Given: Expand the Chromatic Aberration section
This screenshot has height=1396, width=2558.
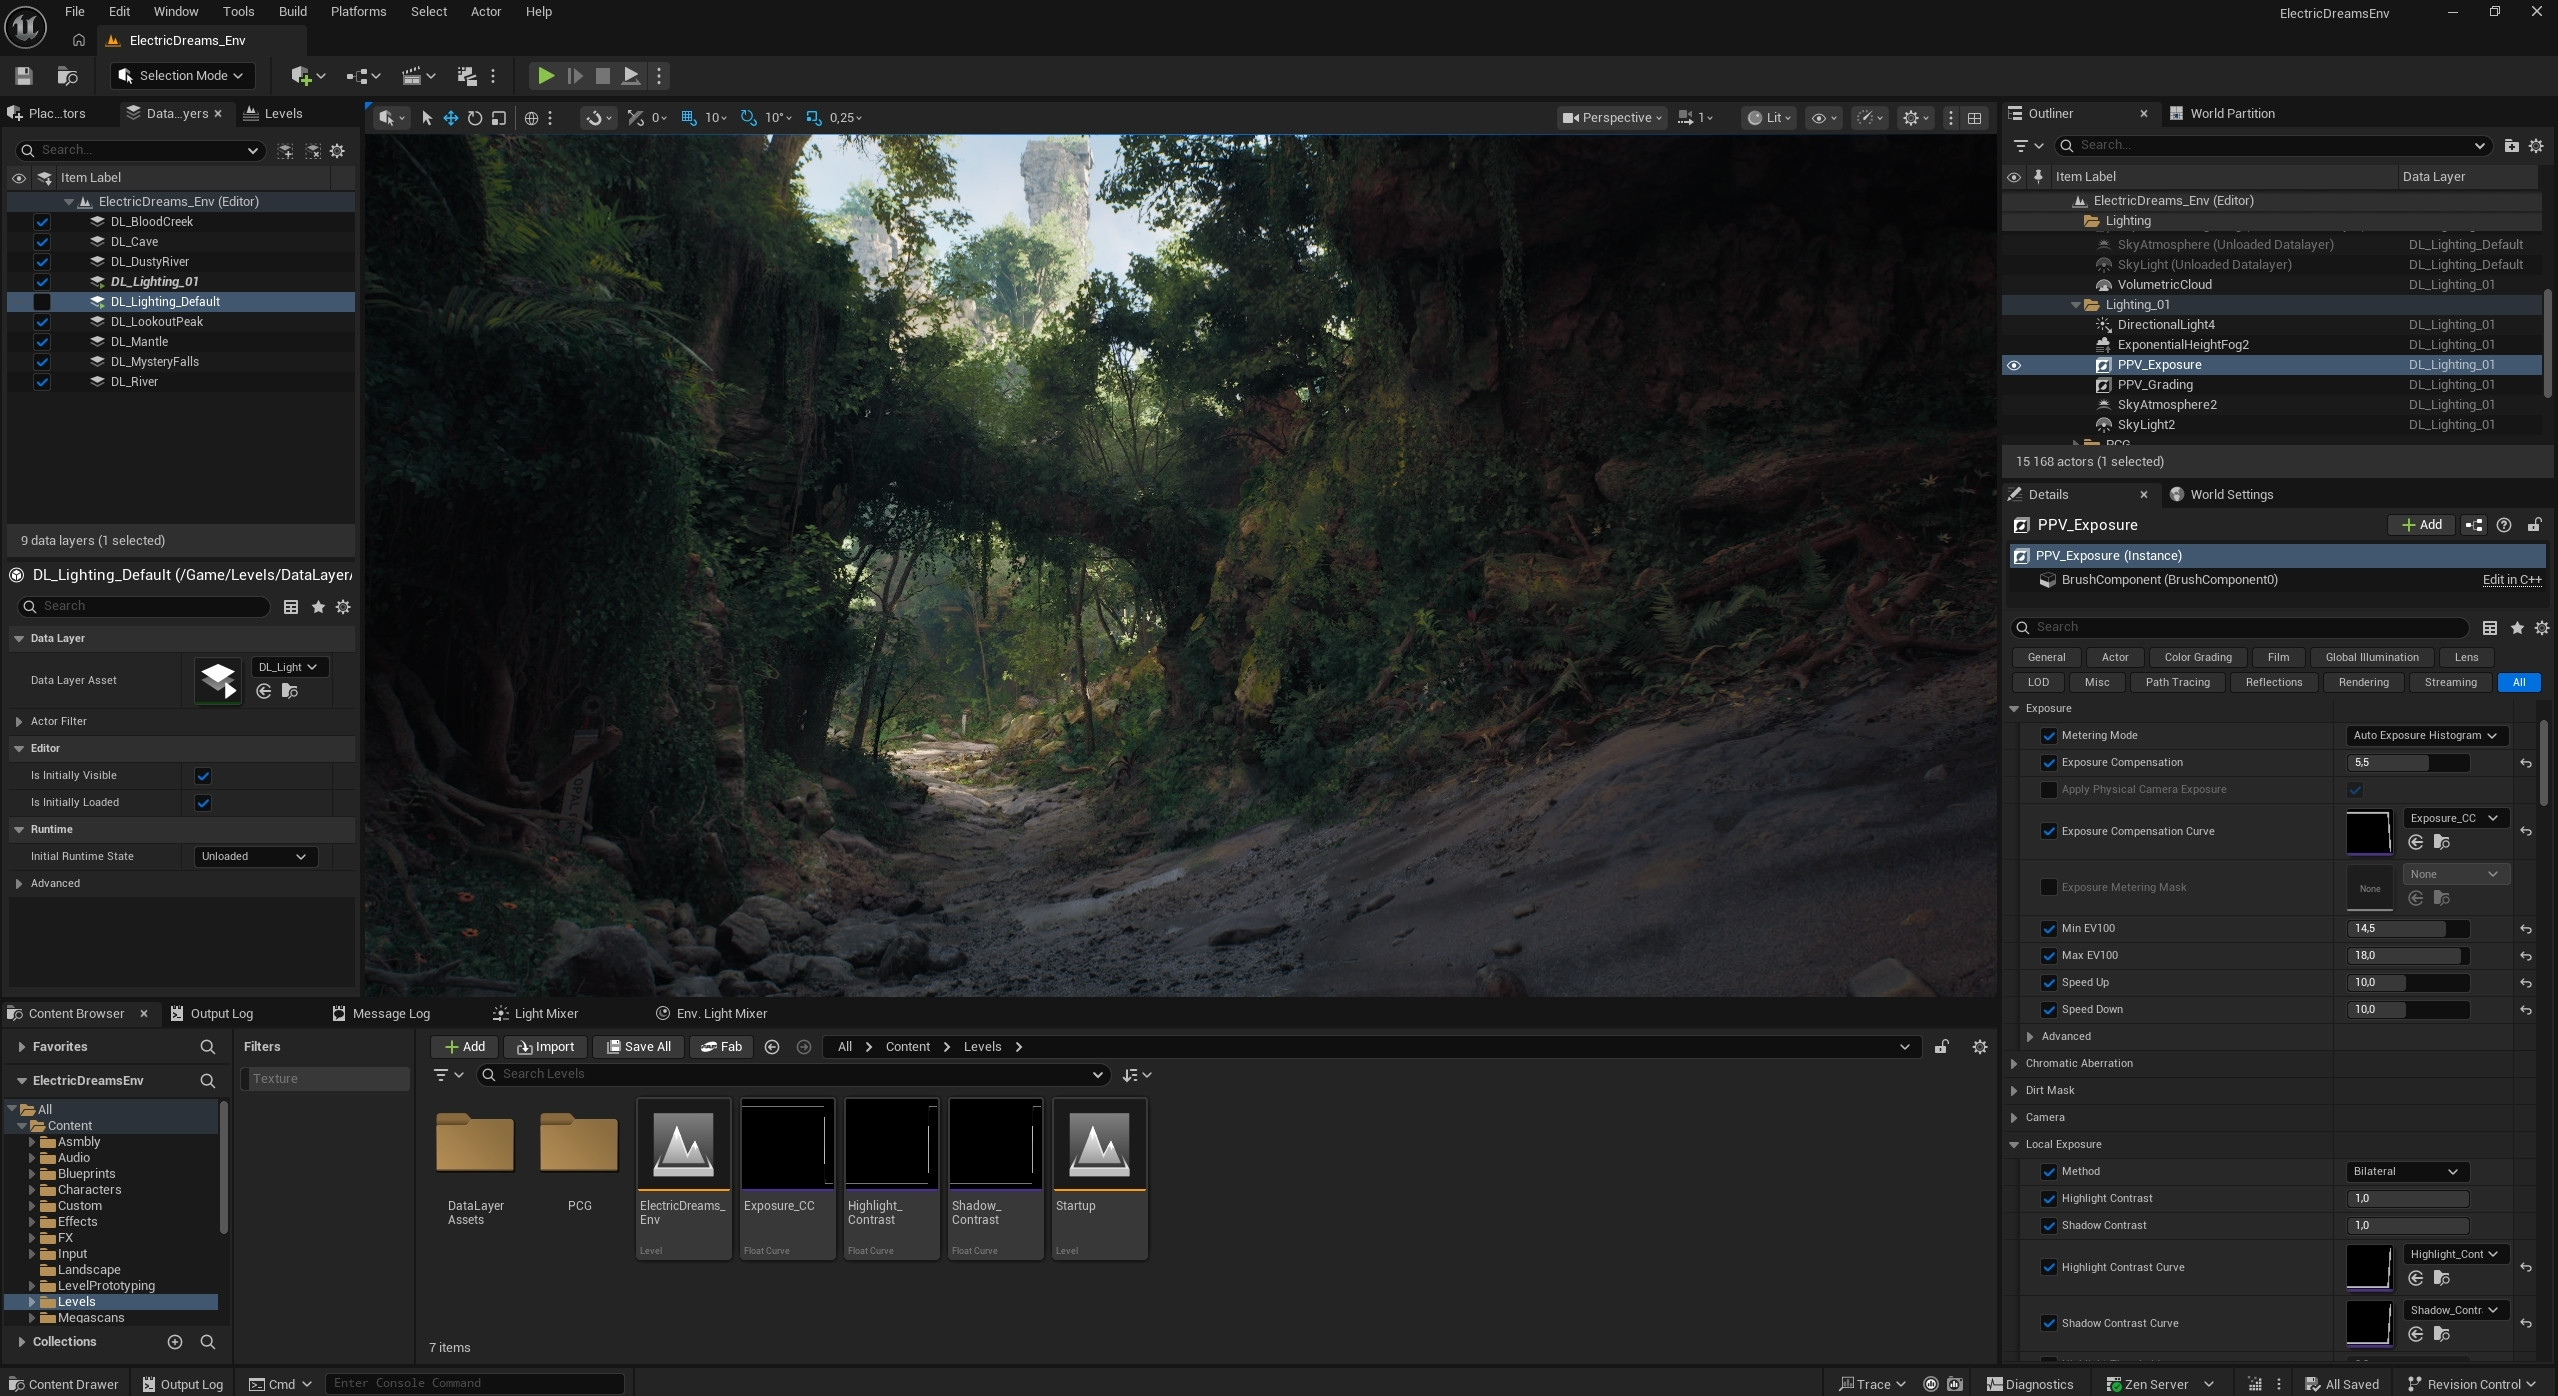Looking at the screenshot, I should [x=2015, y=1064].
